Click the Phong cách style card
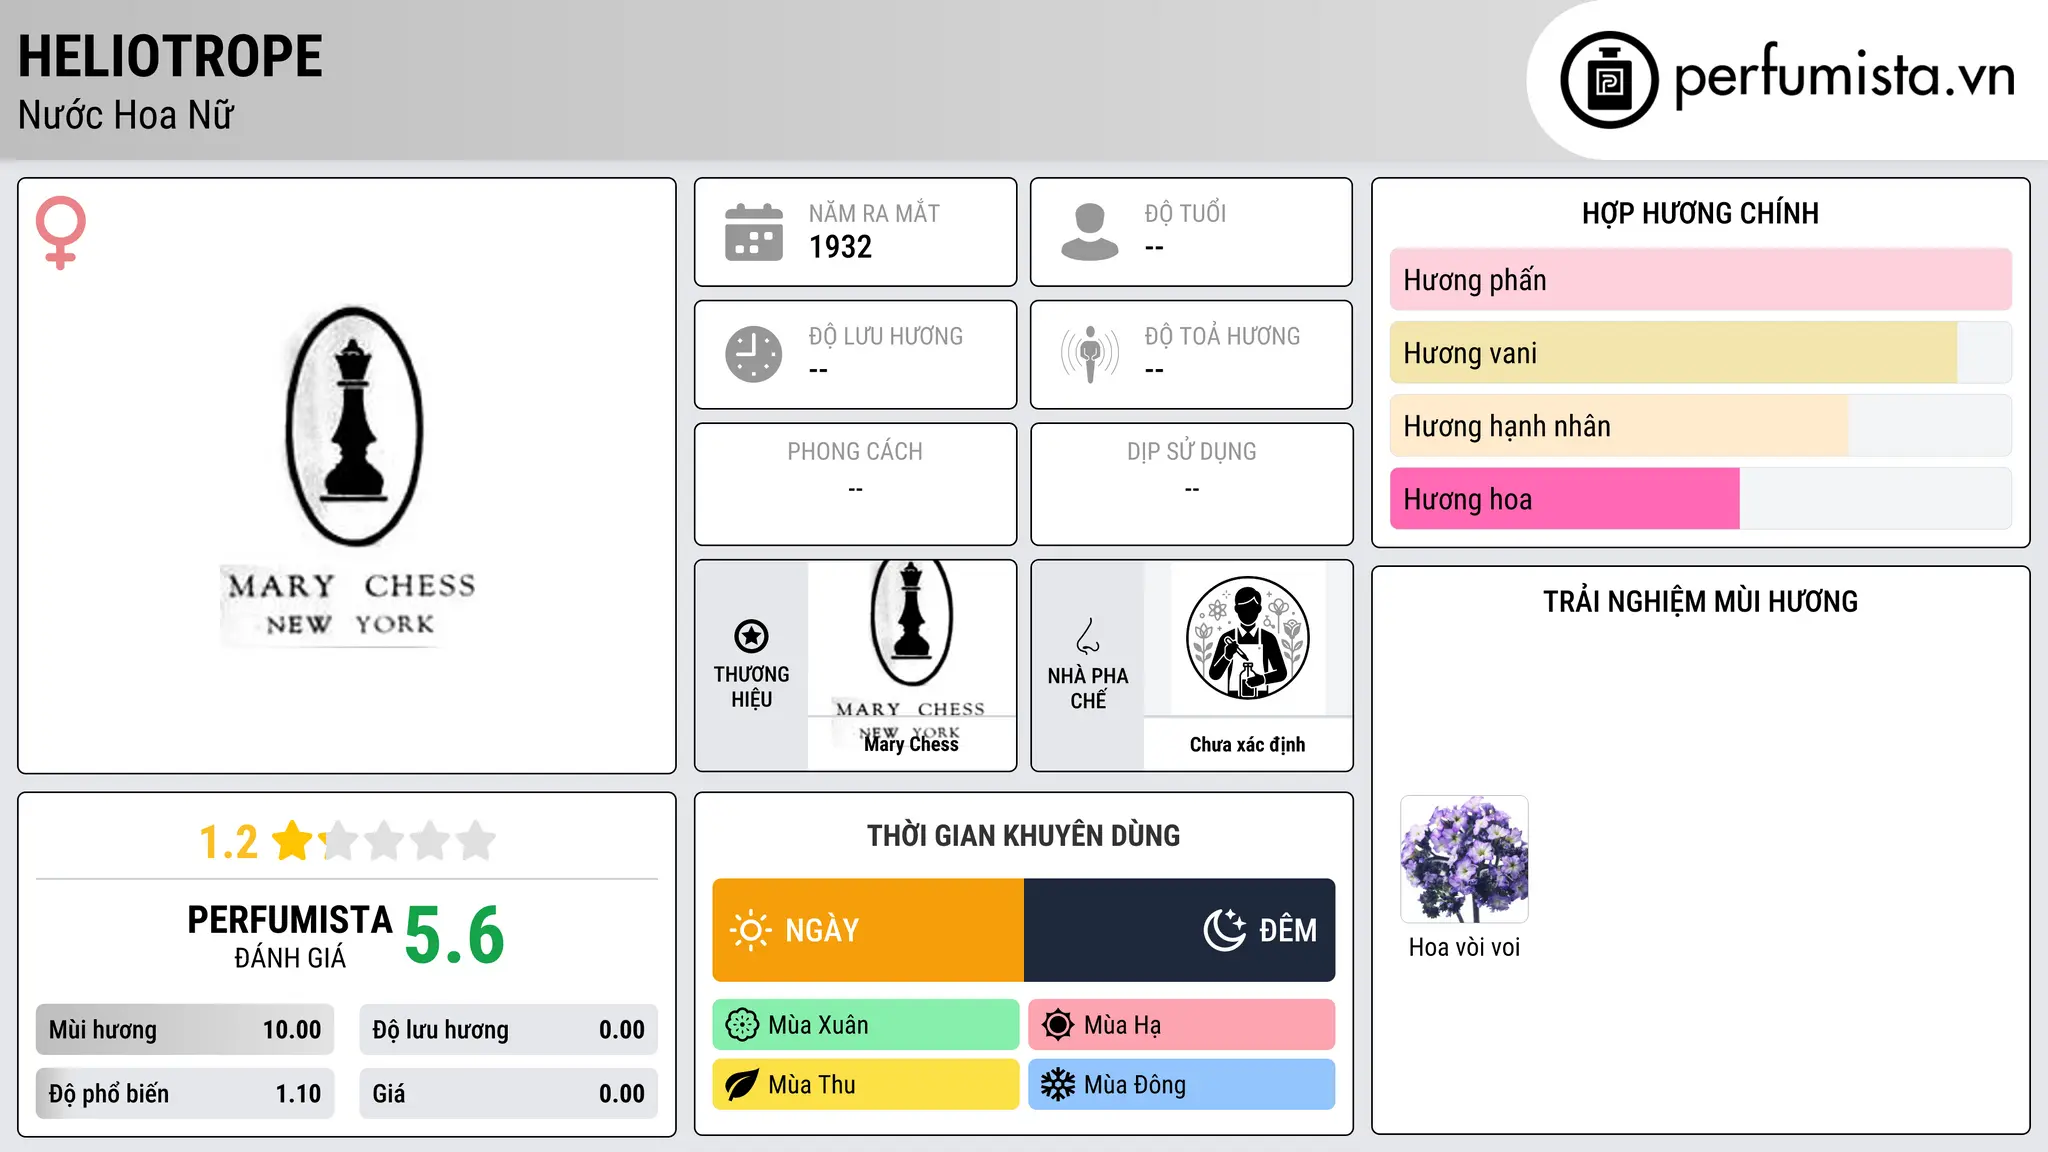The height and width of the screenshot is (1152, 2048). (x=855, y=484)
